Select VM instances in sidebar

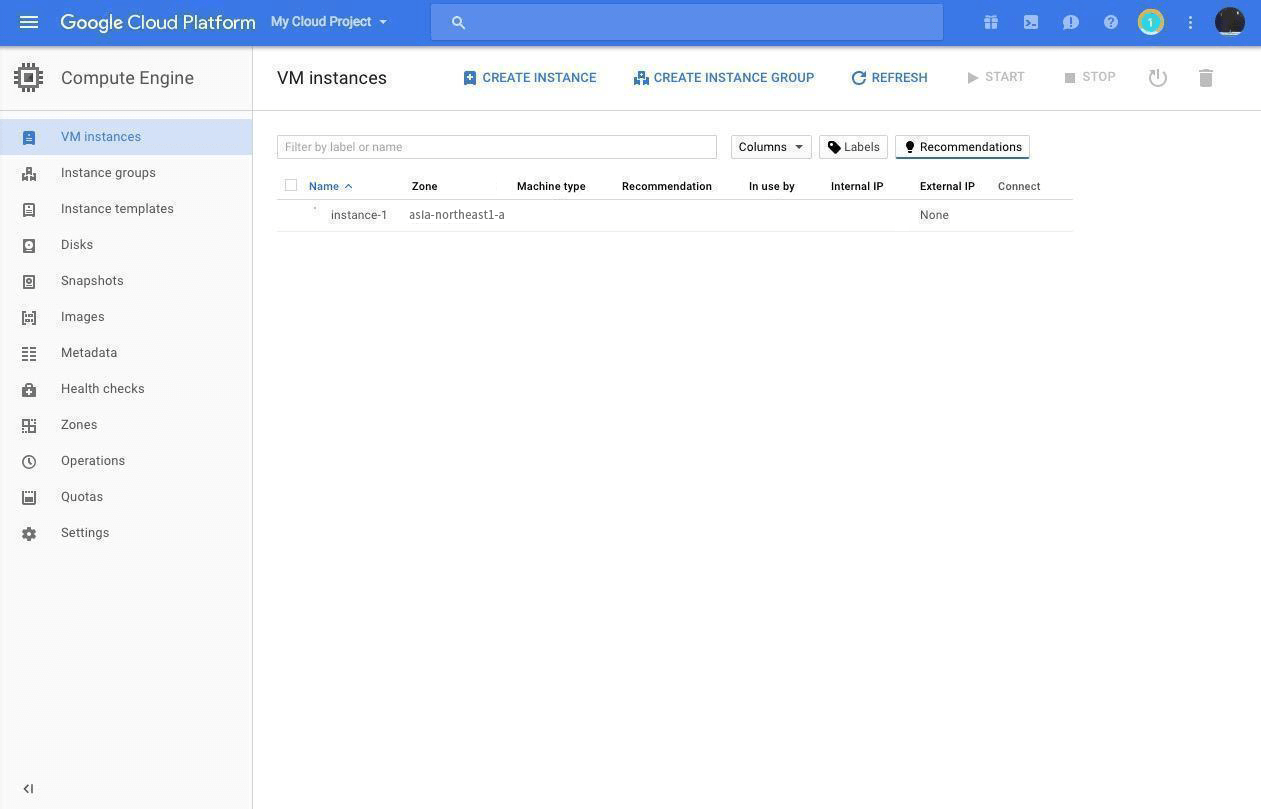pyautogui.click(x=126, y=137)
